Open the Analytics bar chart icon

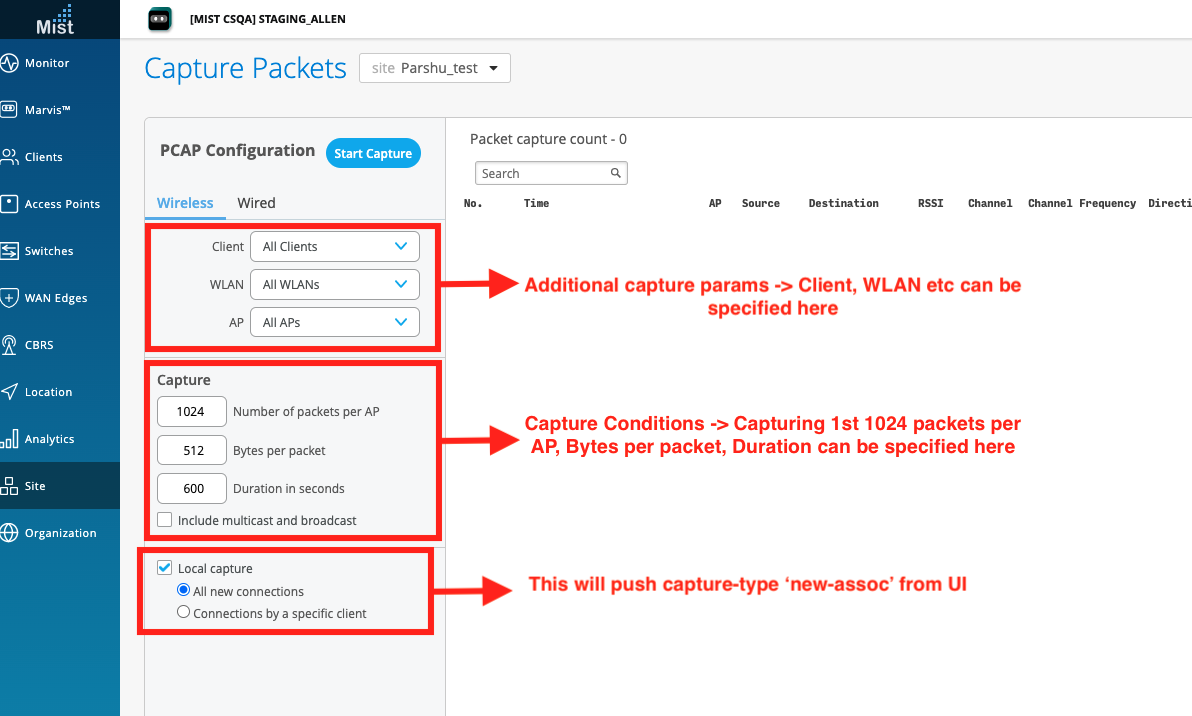10,439
